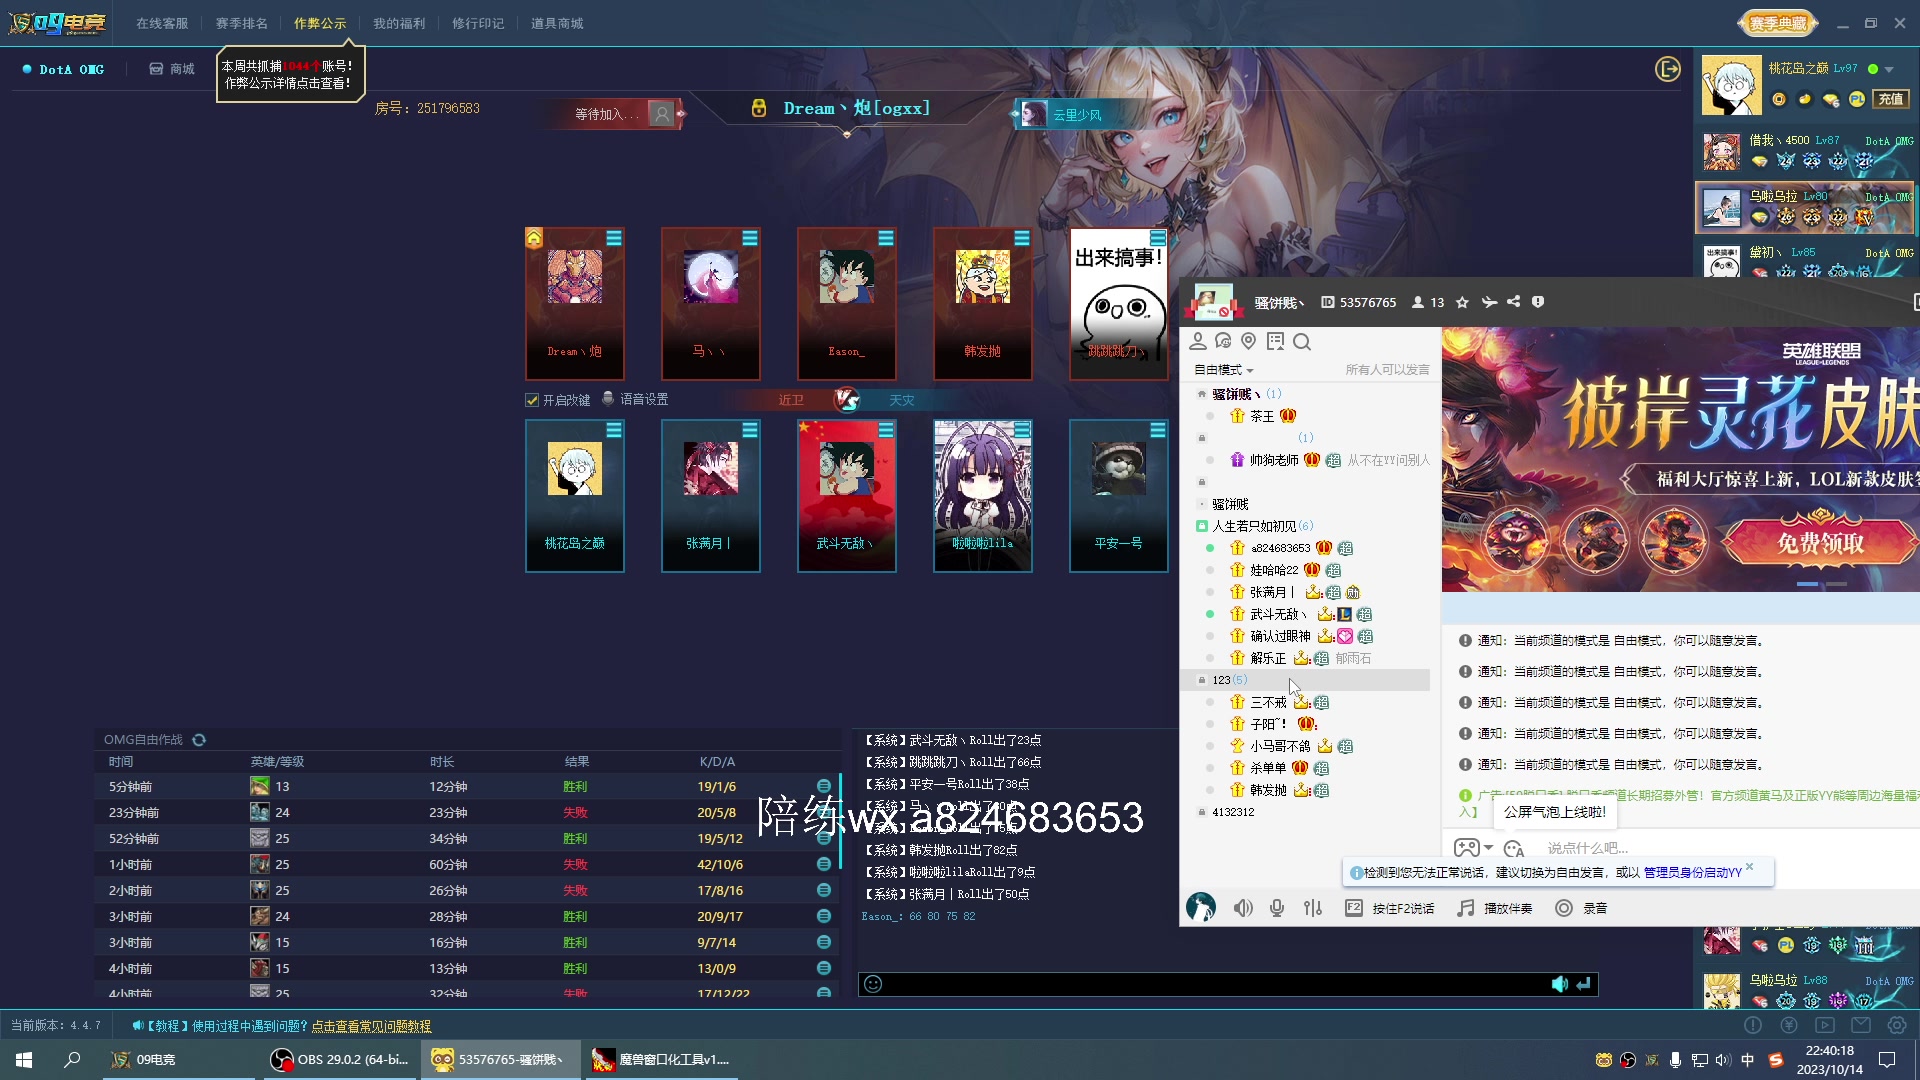1920x1080 pixels.
Task: Click the 武斗无敌丶 player card avatar
Action: pos(847,469)
